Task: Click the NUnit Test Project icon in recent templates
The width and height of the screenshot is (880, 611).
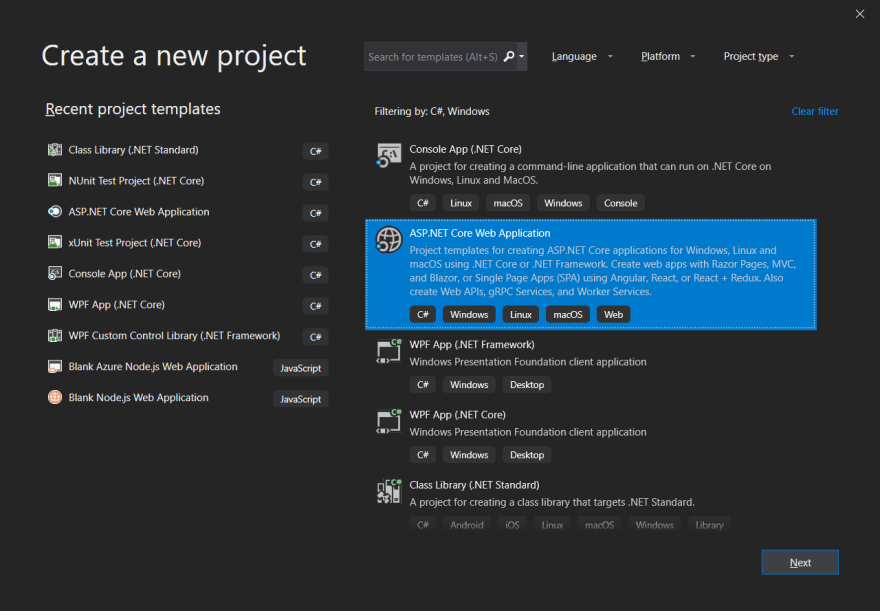Action: coord(54,181)
